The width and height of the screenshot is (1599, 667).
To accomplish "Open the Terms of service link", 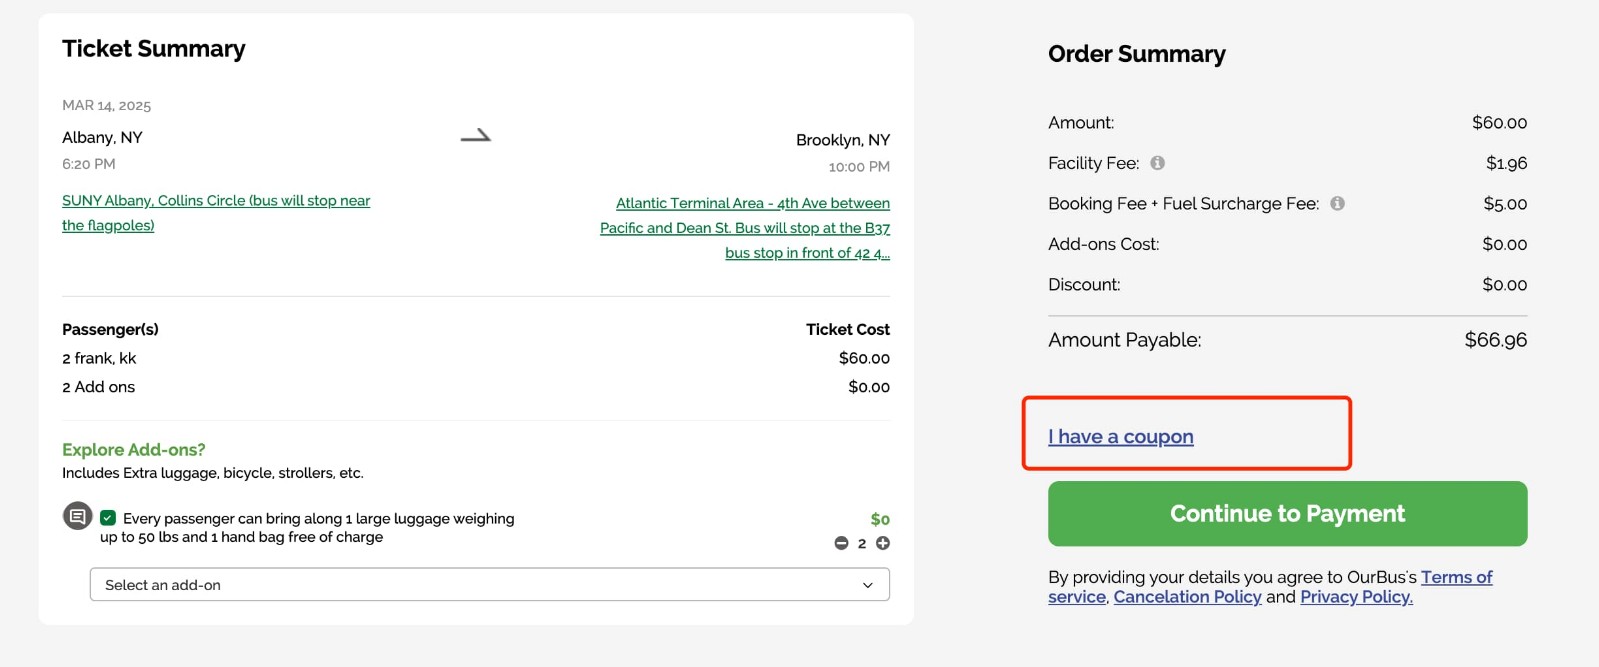I will click(1456, 577).
